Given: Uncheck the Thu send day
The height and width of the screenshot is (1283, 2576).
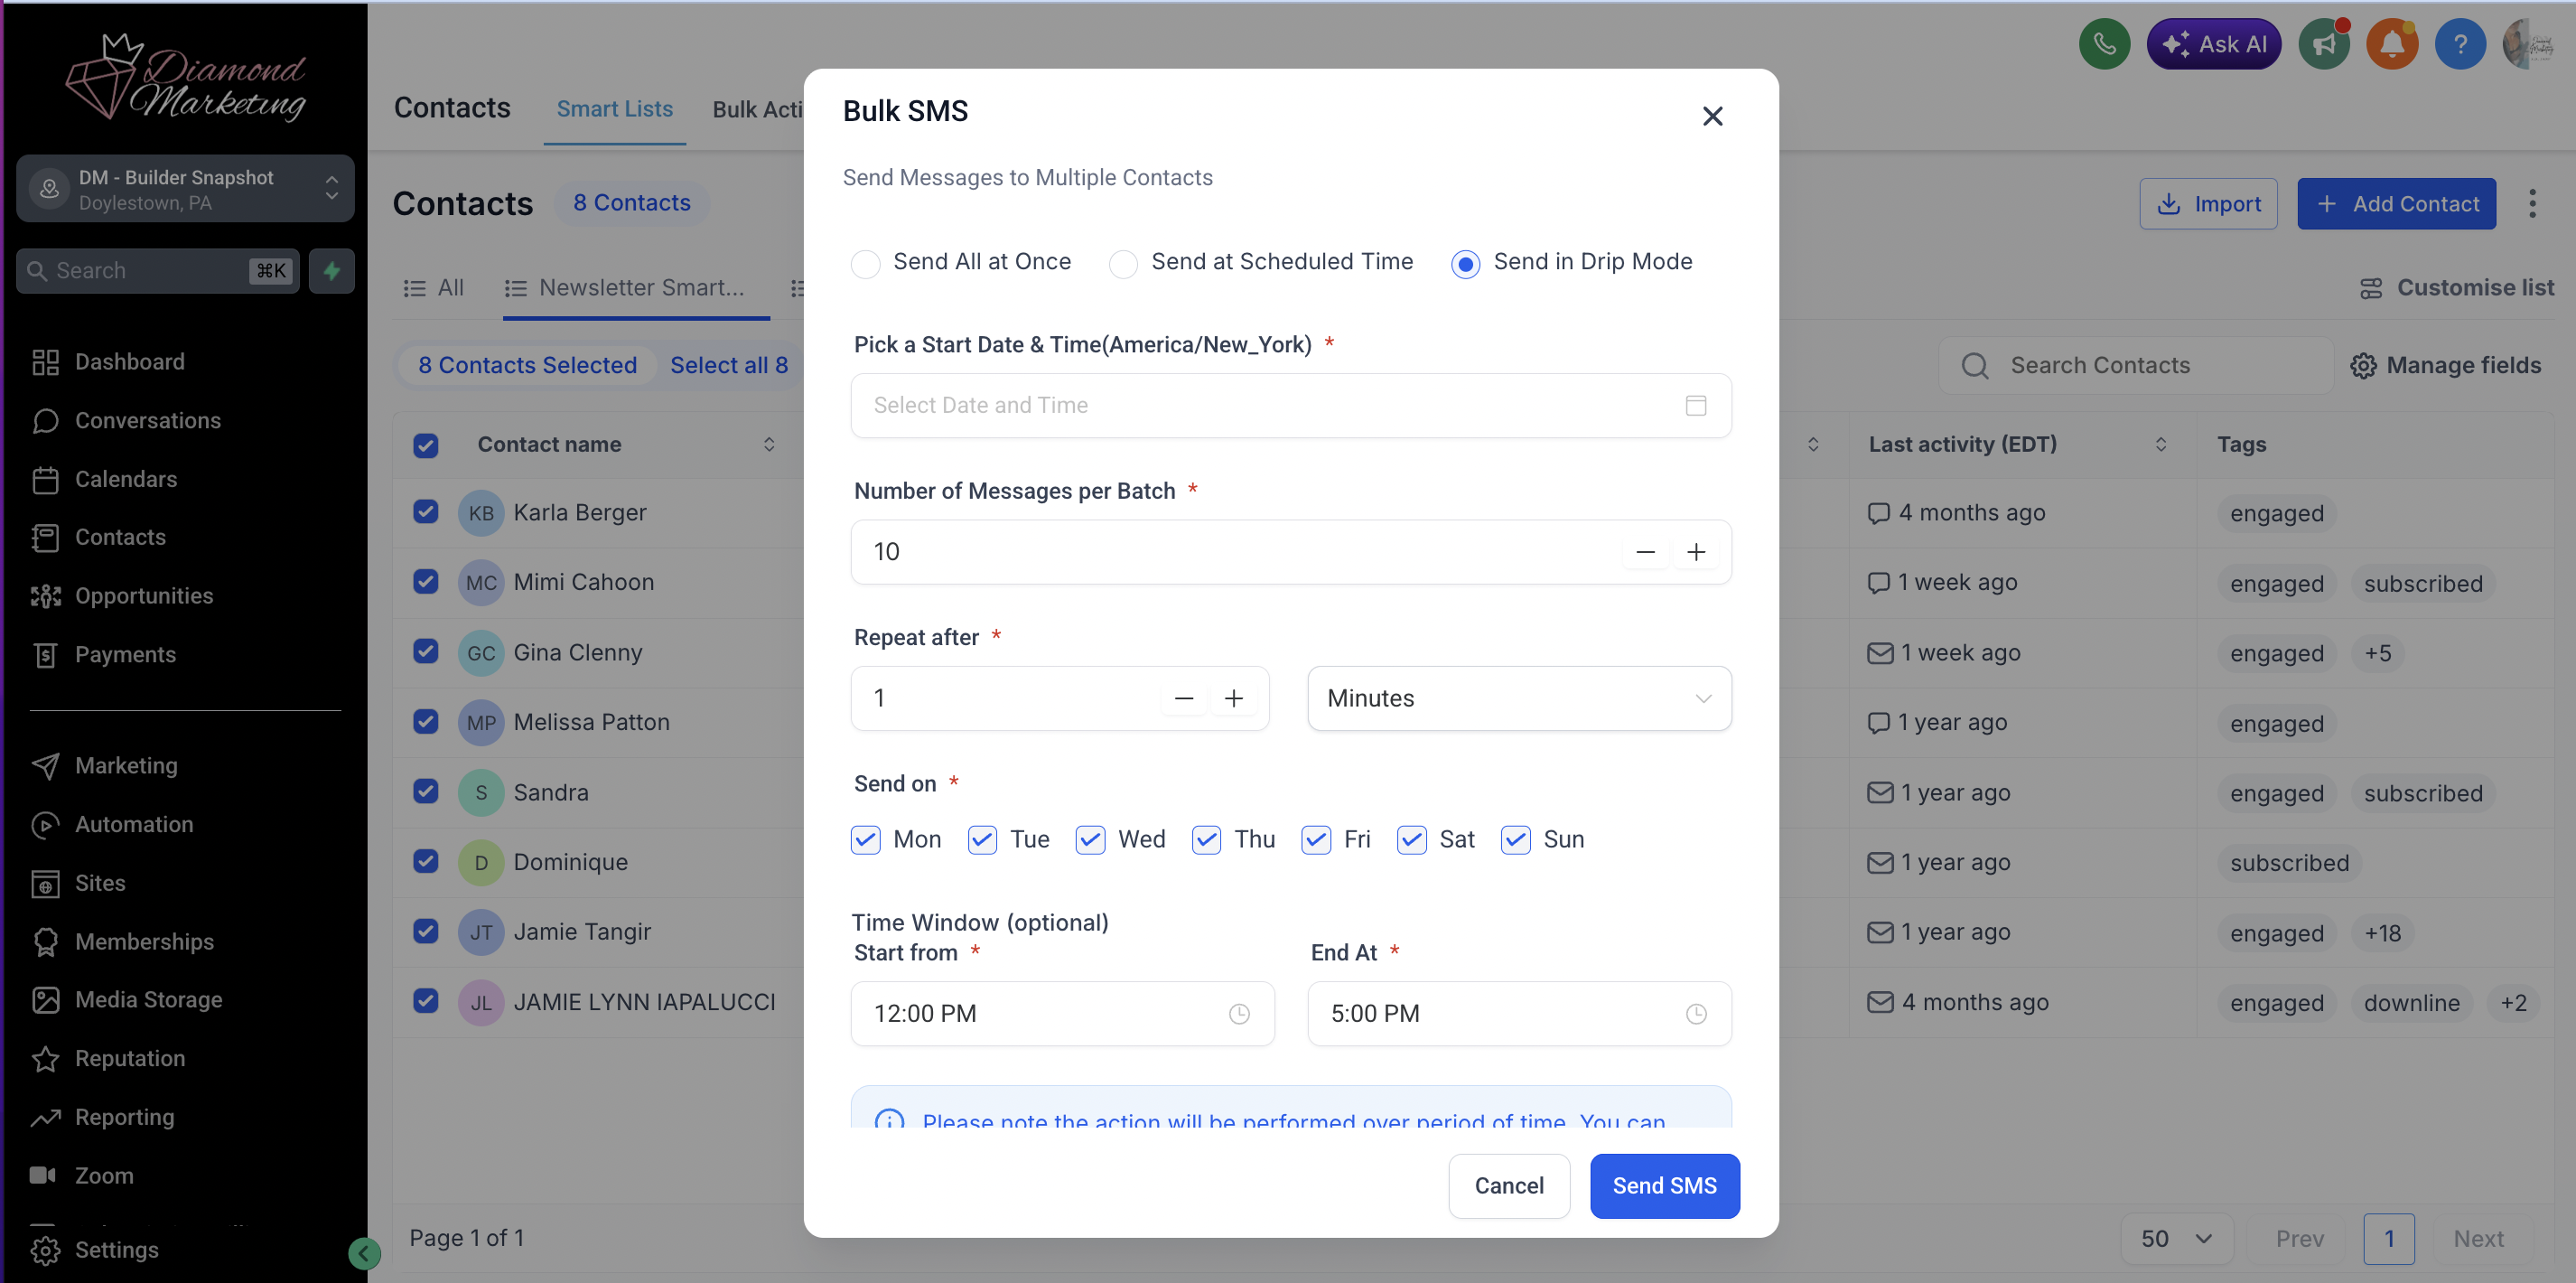Looking at the screenshot, I should 1206,840.
